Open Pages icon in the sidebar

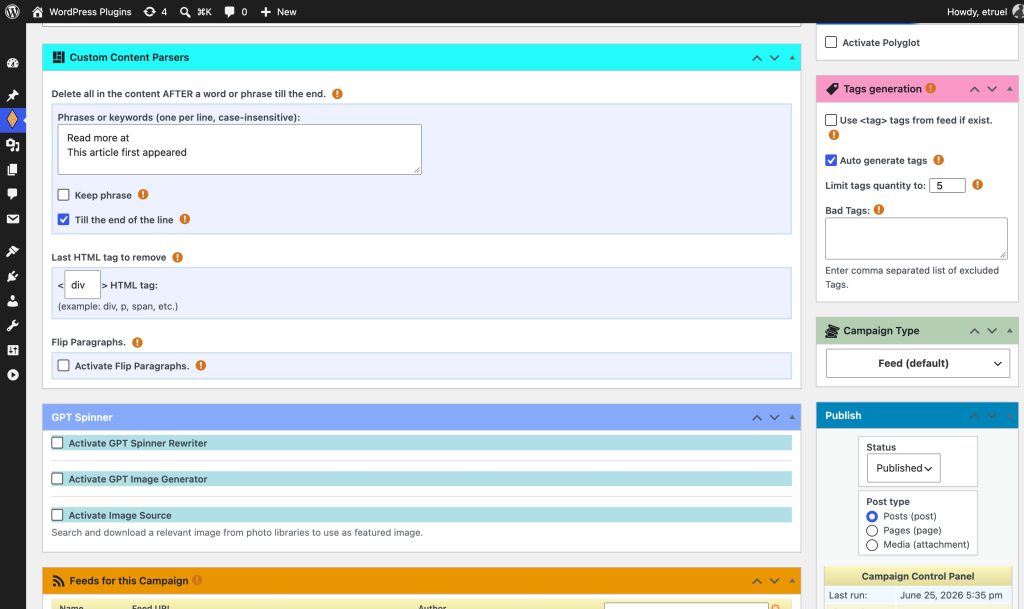pyautogui.click(x=12, y=170)
